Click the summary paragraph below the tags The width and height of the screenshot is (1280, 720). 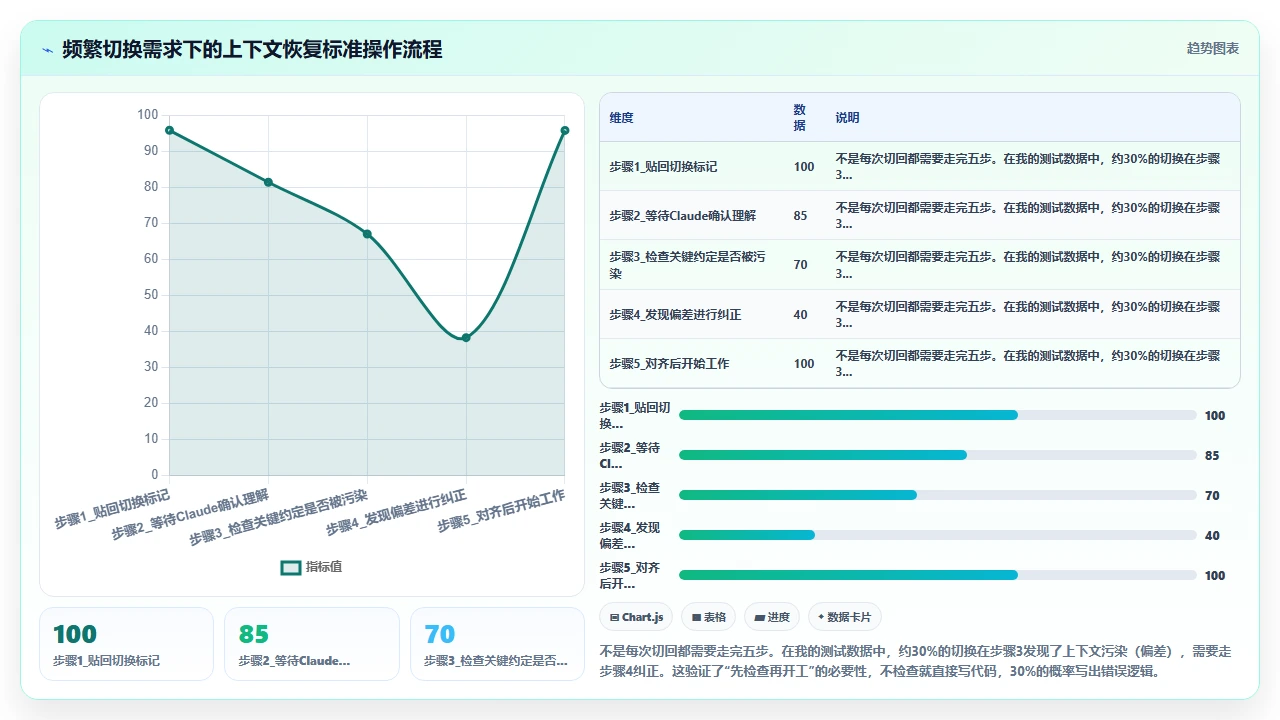915,661
